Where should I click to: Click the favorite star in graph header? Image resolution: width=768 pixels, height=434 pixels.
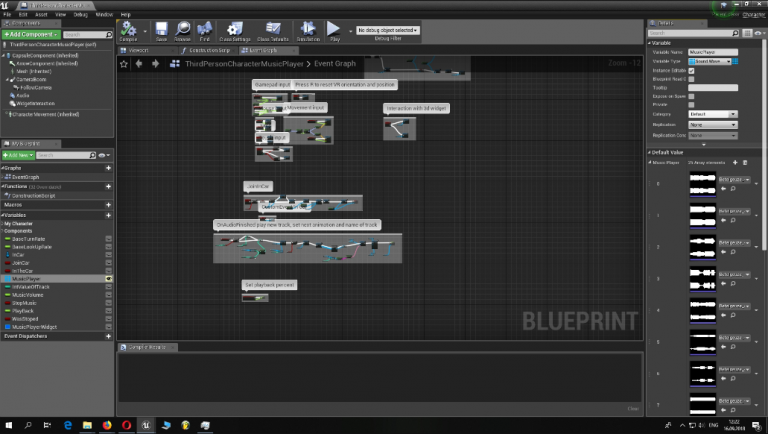pos(124,64)
